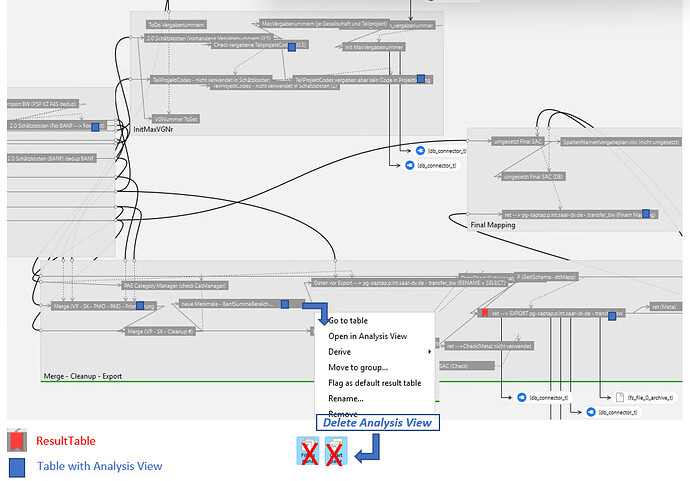Screen dimensions: 690x481
Task: Click the first crossed-out analysis view icon
Action: 310,452
